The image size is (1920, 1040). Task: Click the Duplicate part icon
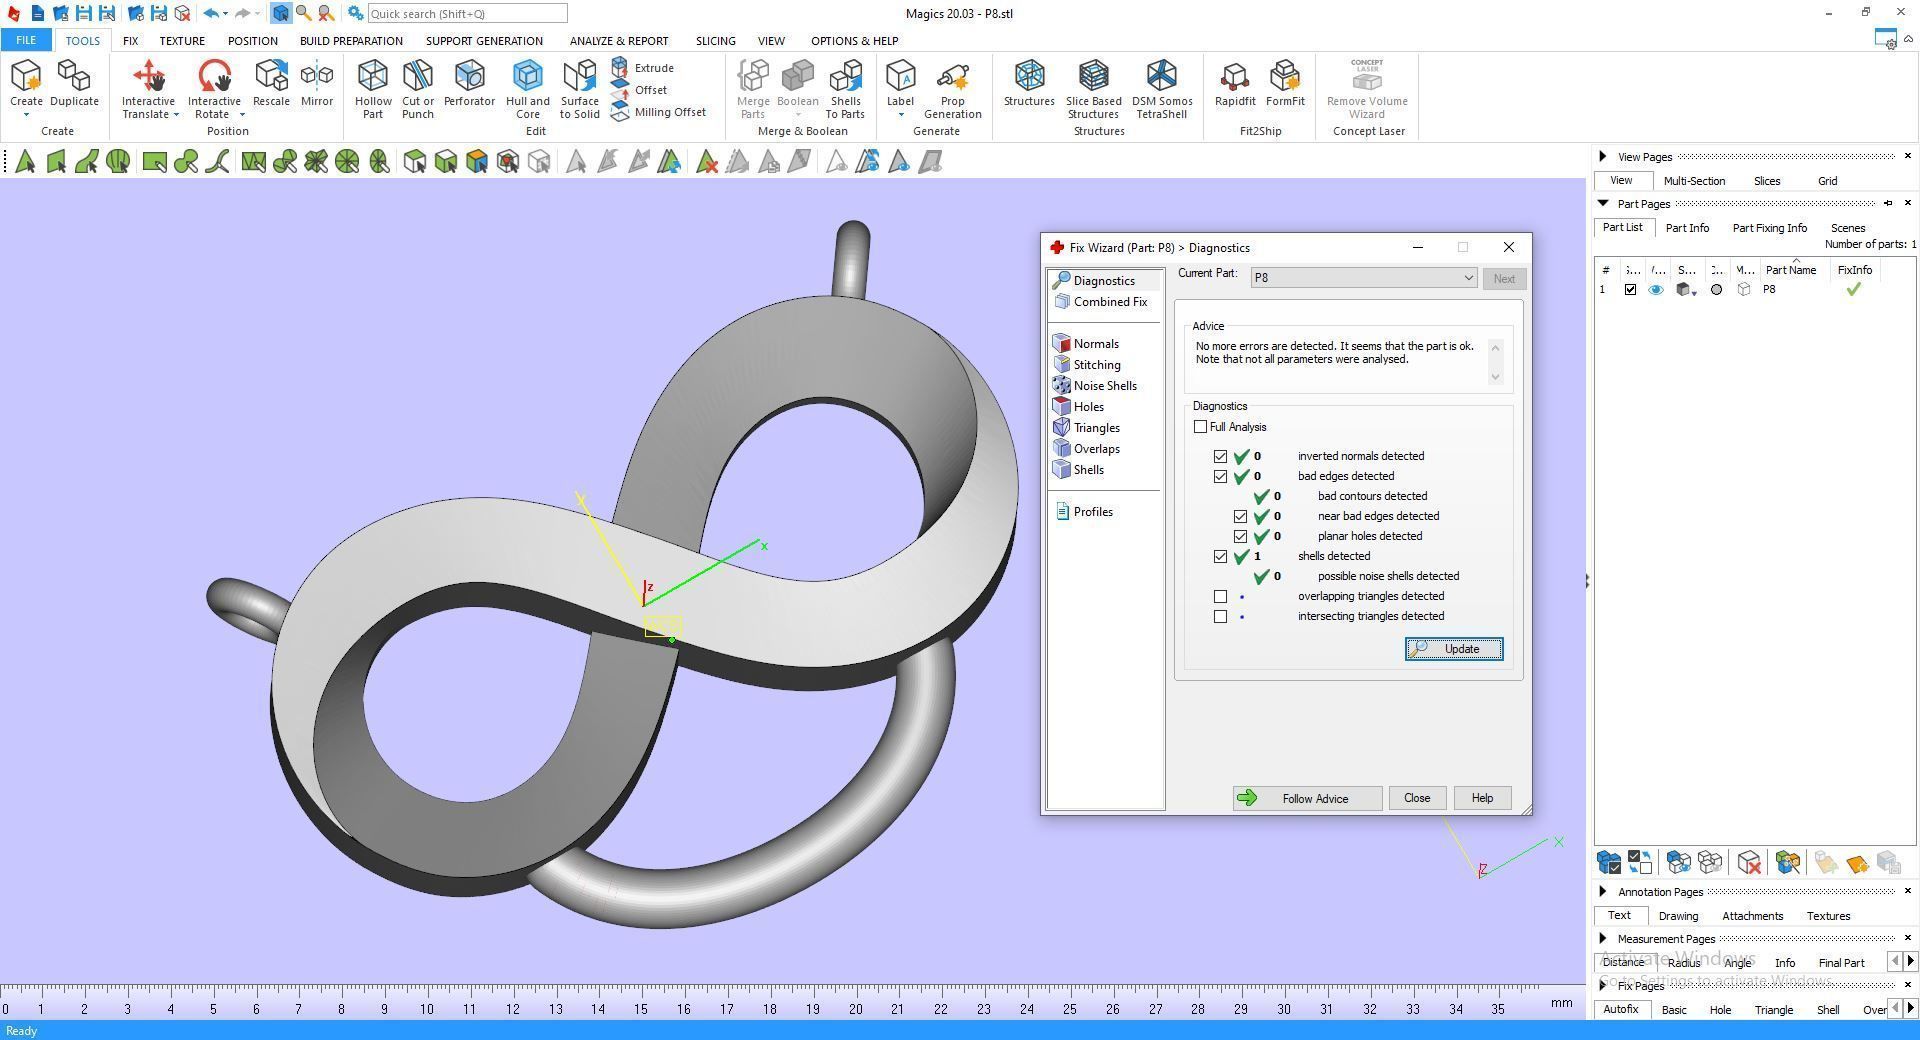click(x=74, y=76)
